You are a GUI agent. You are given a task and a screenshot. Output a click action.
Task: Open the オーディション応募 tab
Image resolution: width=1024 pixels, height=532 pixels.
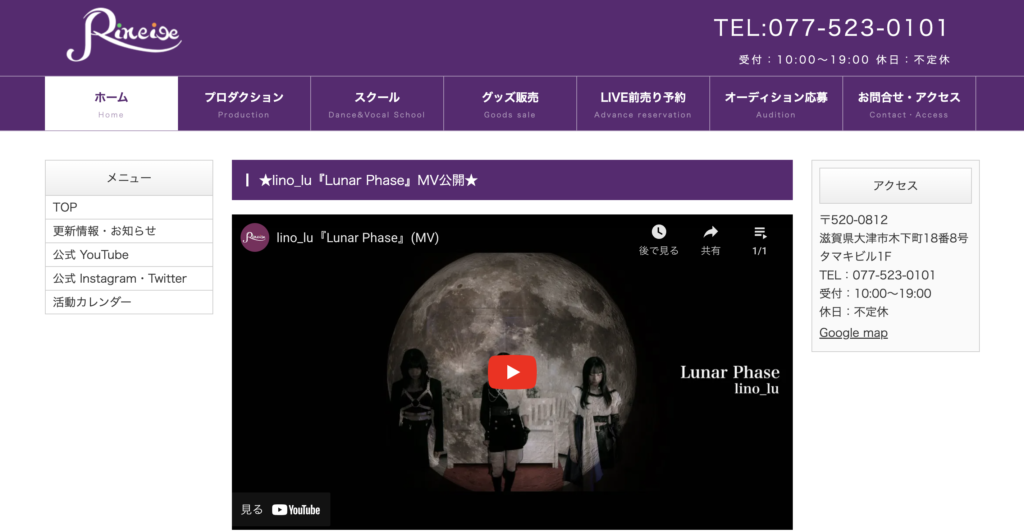pos(776,104)
